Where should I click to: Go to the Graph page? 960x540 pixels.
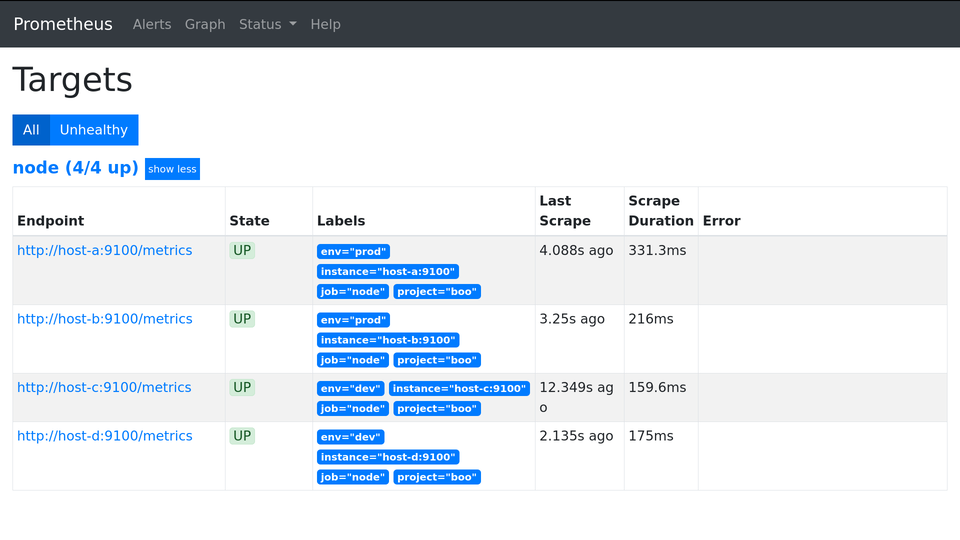205,24
